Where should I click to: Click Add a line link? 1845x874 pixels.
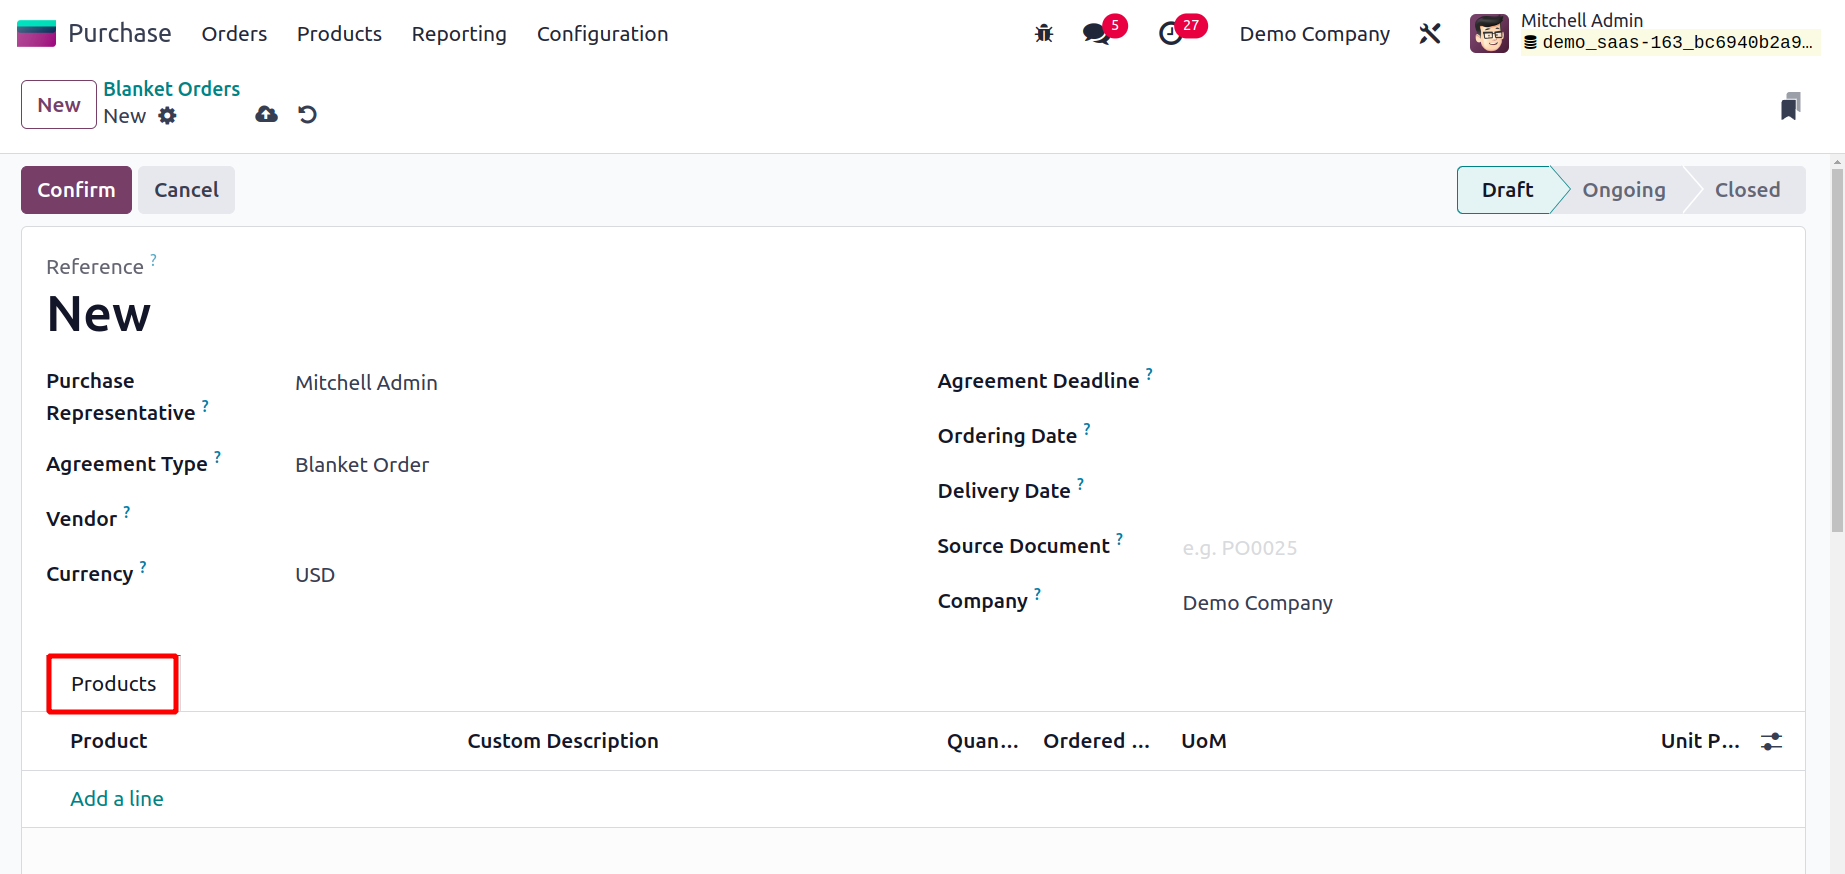click(117, 799)
